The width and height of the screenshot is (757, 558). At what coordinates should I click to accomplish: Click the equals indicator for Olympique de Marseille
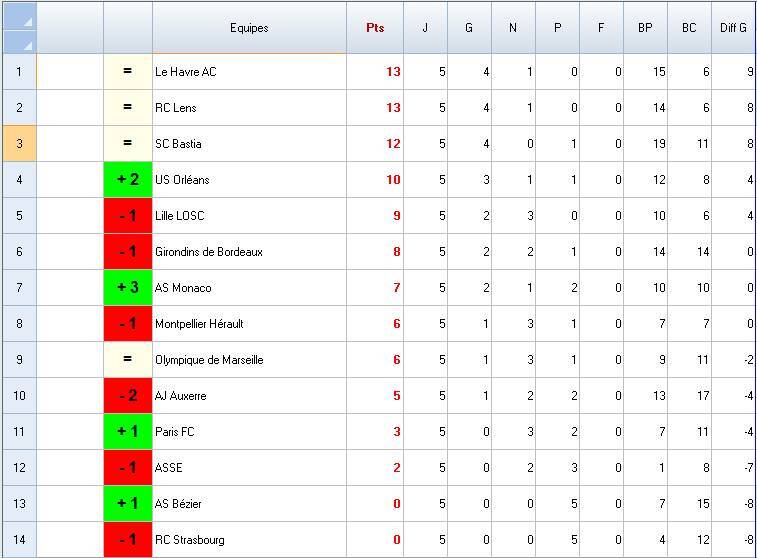(127, 360)
